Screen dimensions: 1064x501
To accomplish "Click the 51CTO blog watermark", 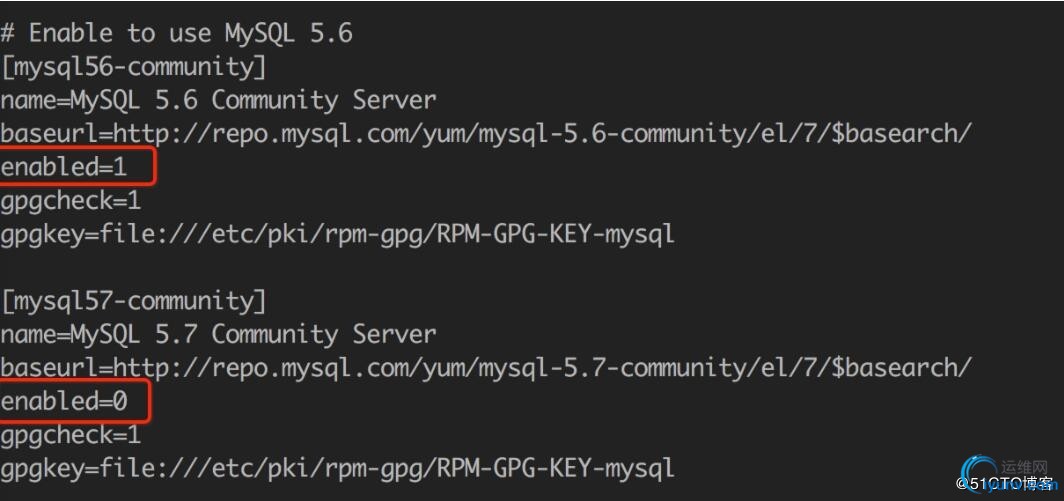I will [1006, 483].
